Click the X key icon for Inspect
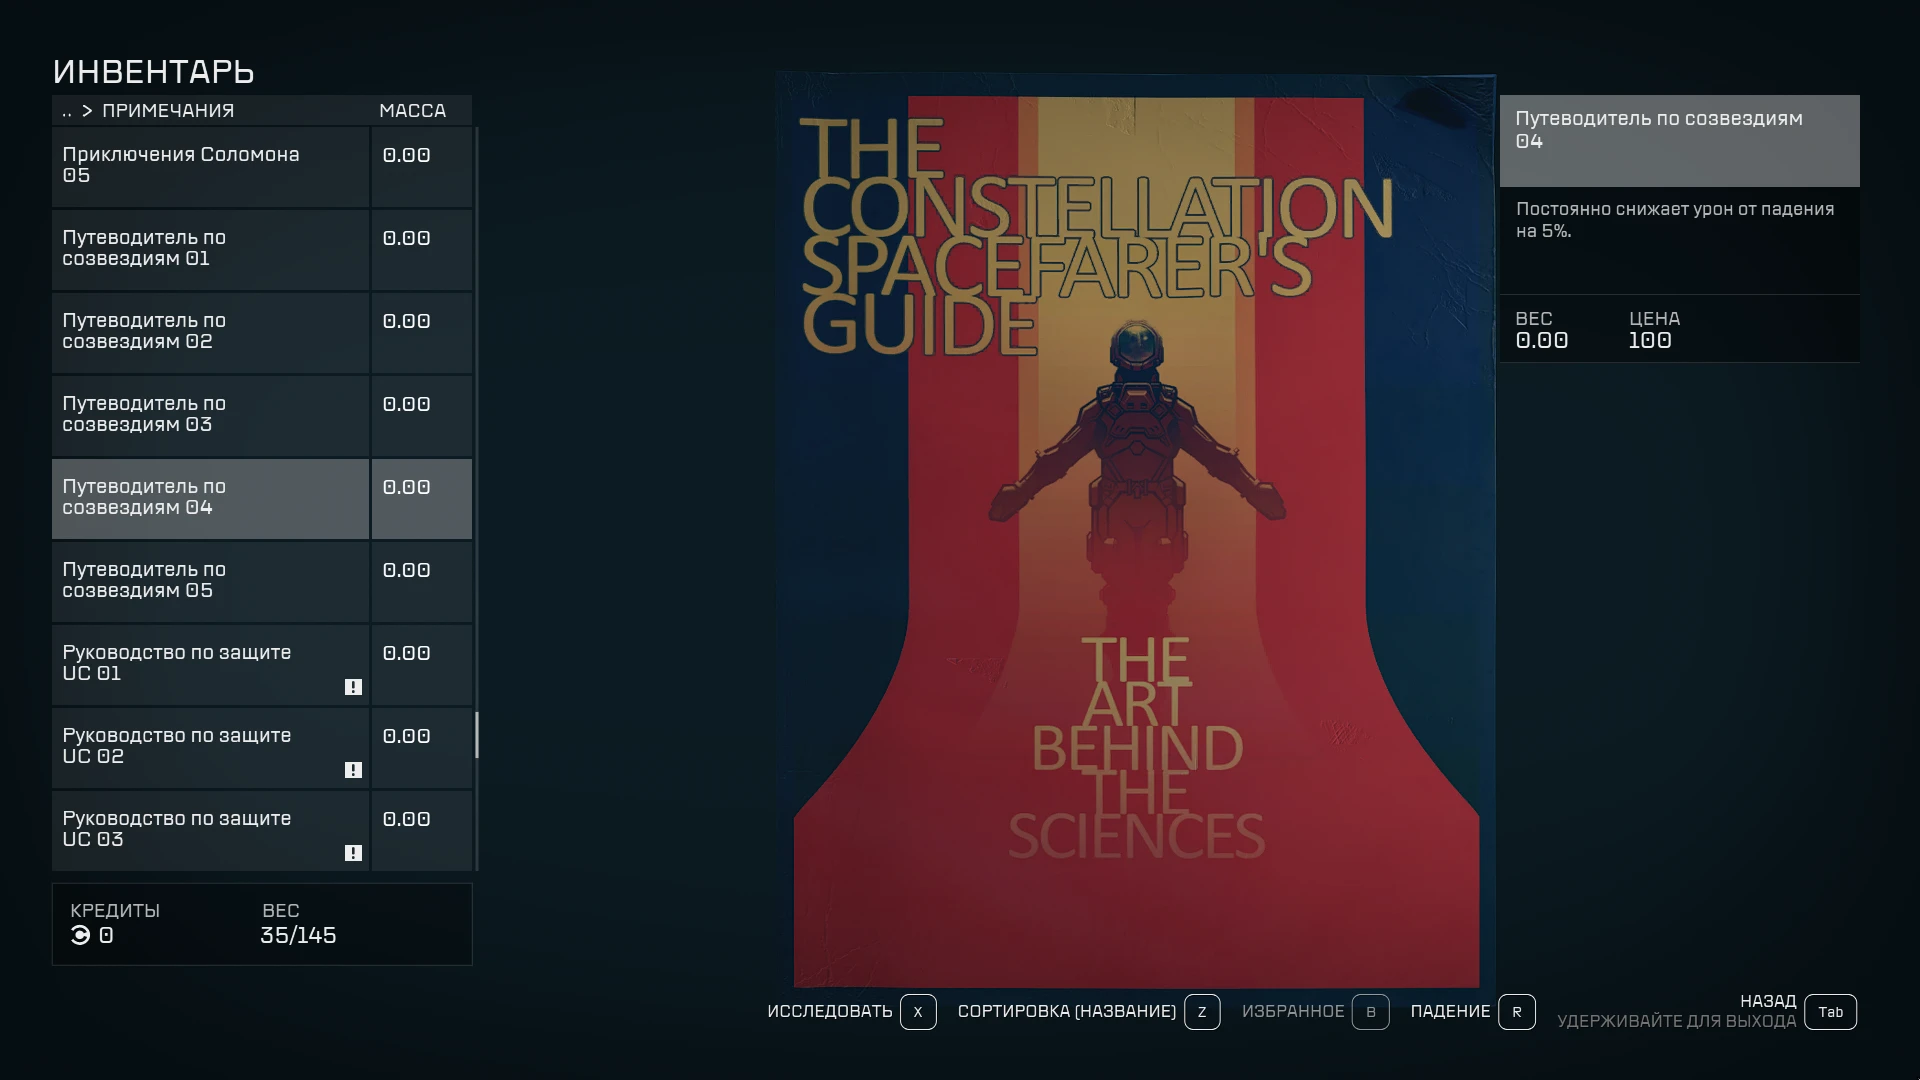The image size is (1920, 1080). 918,1012
